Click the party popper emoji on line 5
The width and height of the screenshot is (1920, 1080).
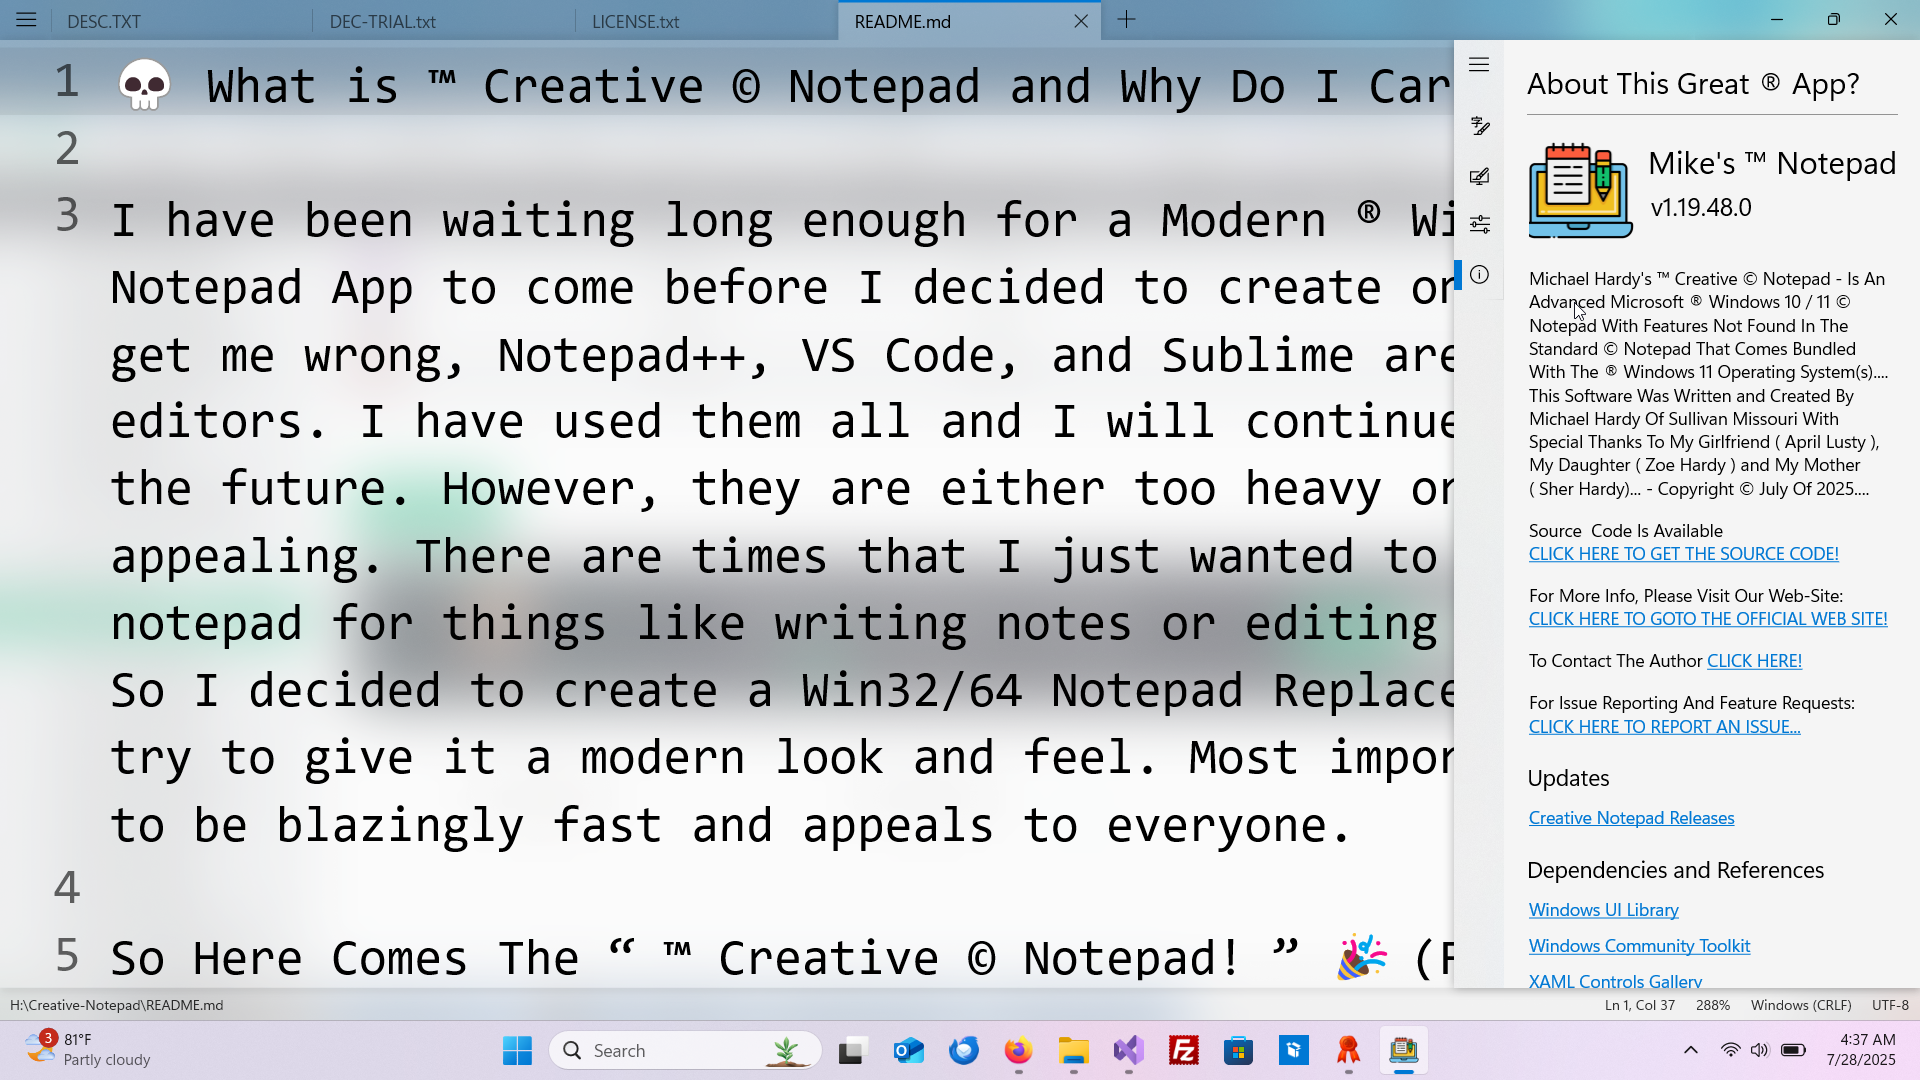[1362, 957]
